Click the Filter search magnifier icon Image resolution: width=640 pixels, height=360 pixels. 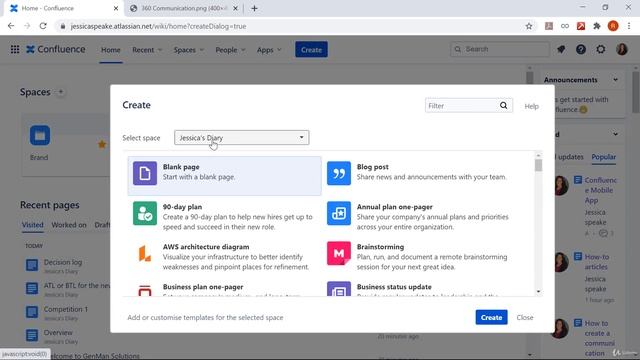[504, 105]
